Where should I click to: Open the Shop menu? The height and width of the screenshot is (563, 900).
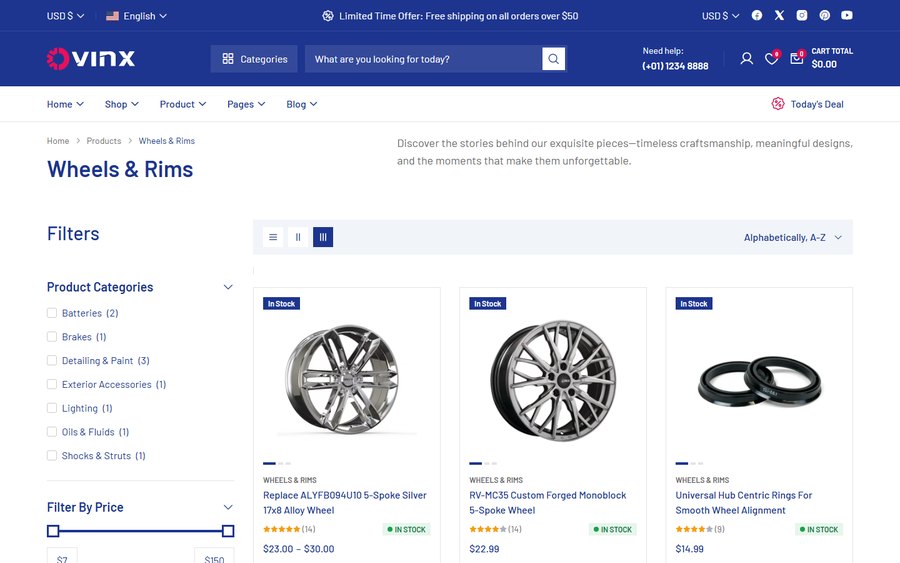pyautogui.click(x=122, y=104)
